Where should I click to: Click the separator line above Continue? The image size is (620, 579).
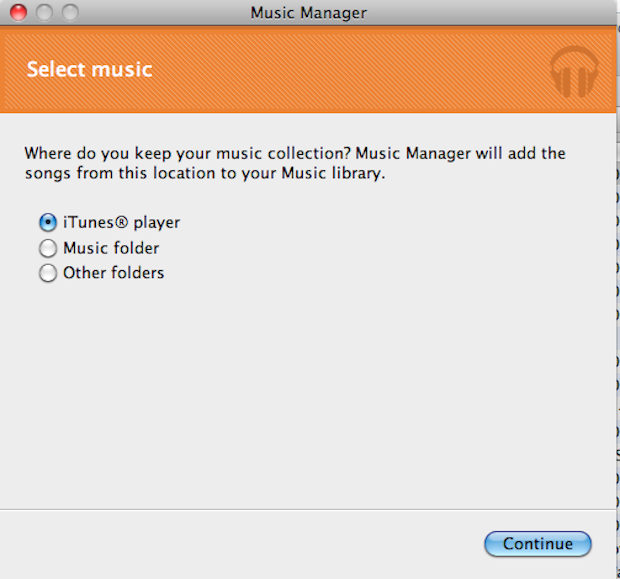pos(300,508)
